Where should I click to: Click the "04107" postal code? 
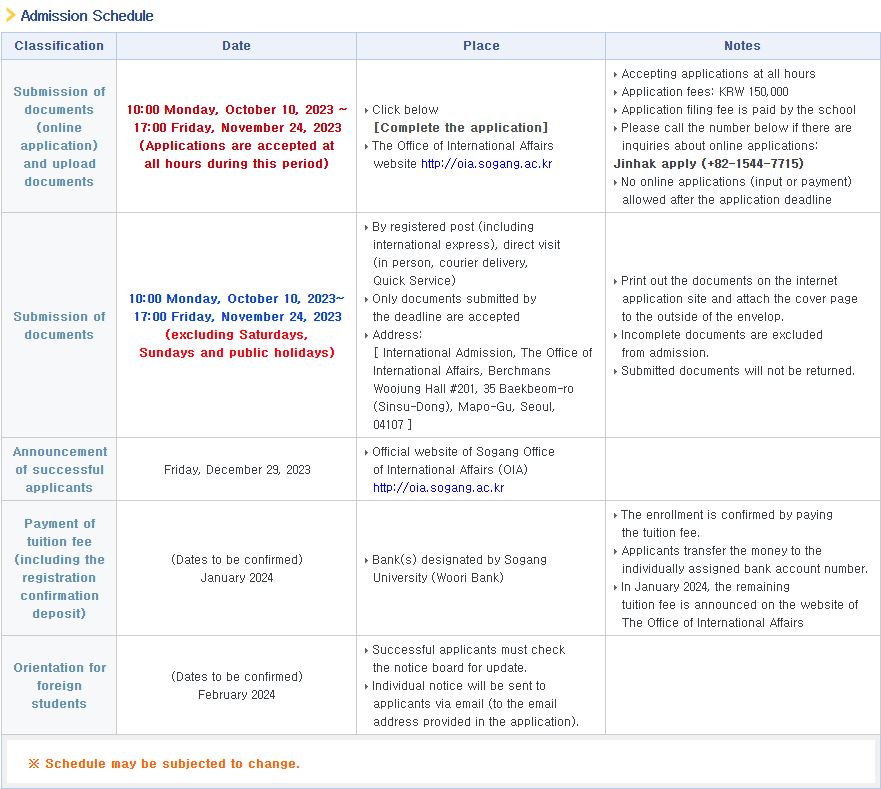[x=388, y=425]
